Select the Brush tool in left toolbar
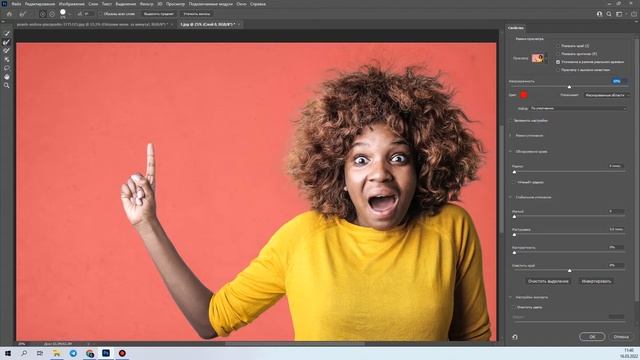Image resolution: width=640 pixels, height=360 pixels. tap(7, 51)
